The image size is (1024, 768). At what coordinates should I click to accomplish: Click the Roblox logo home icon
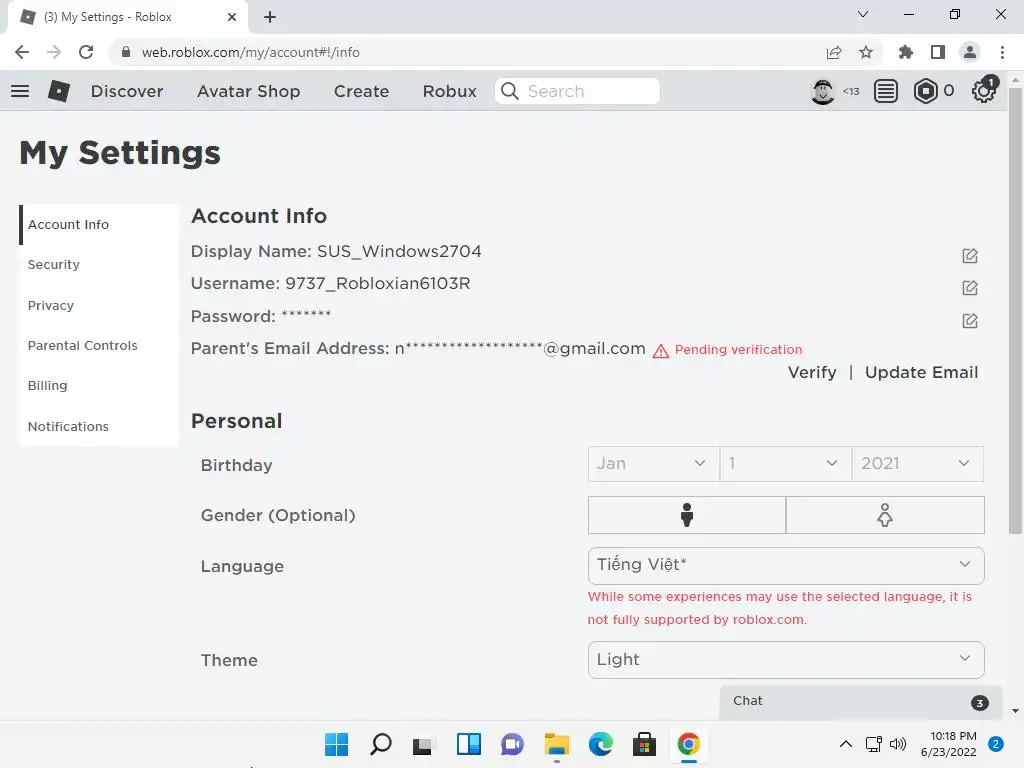click(59, 91)
